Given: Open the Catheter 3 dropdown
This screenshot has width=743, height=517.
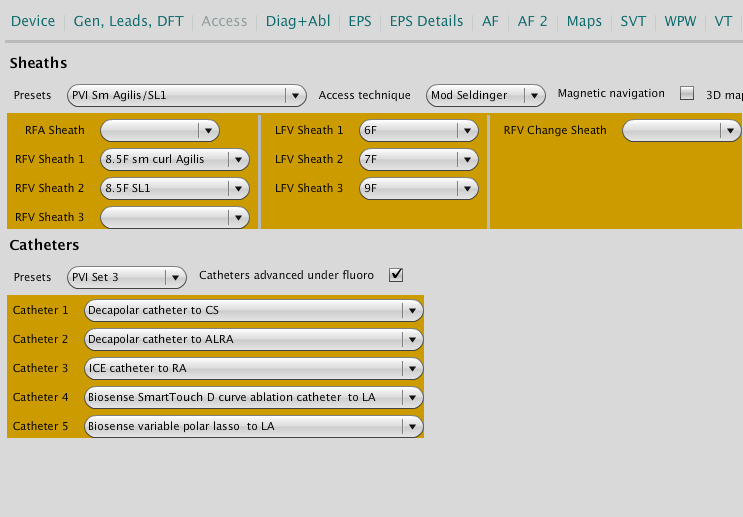Looking at the screenshot, I should pyautogui.click(x=254, y=368).
